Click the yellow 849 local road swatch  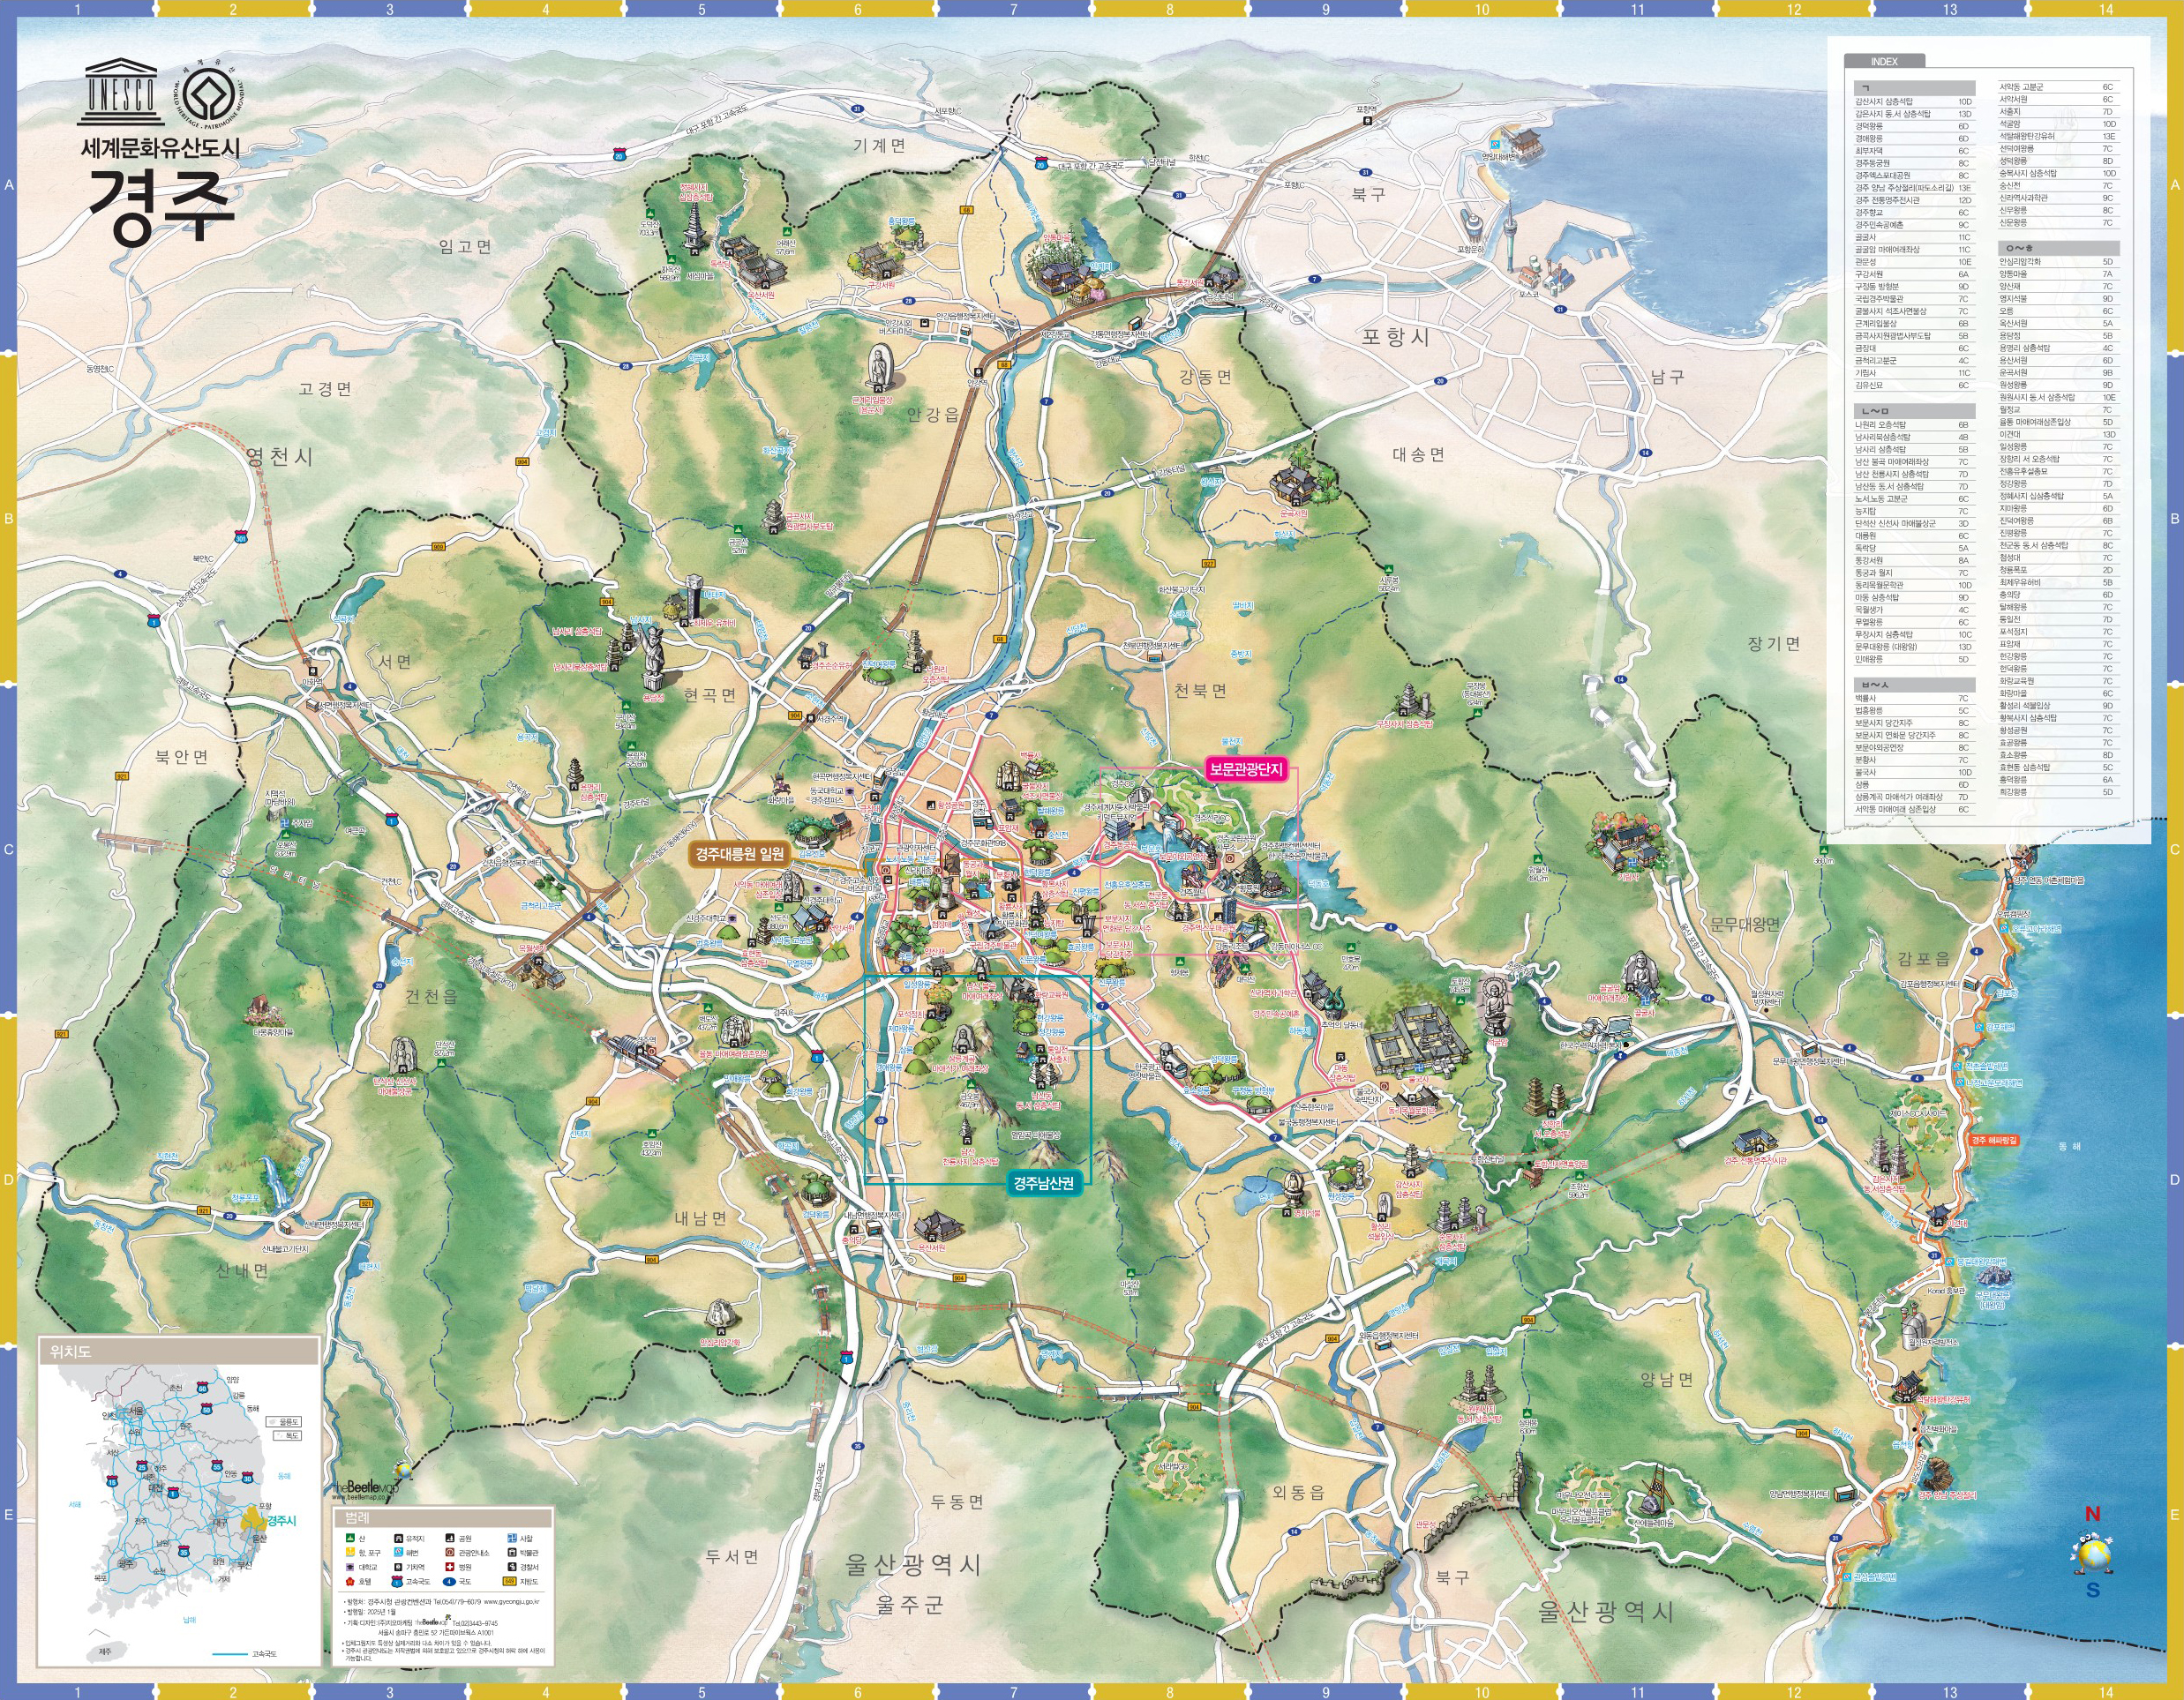pyautogui.click(x=510, y=1582)
